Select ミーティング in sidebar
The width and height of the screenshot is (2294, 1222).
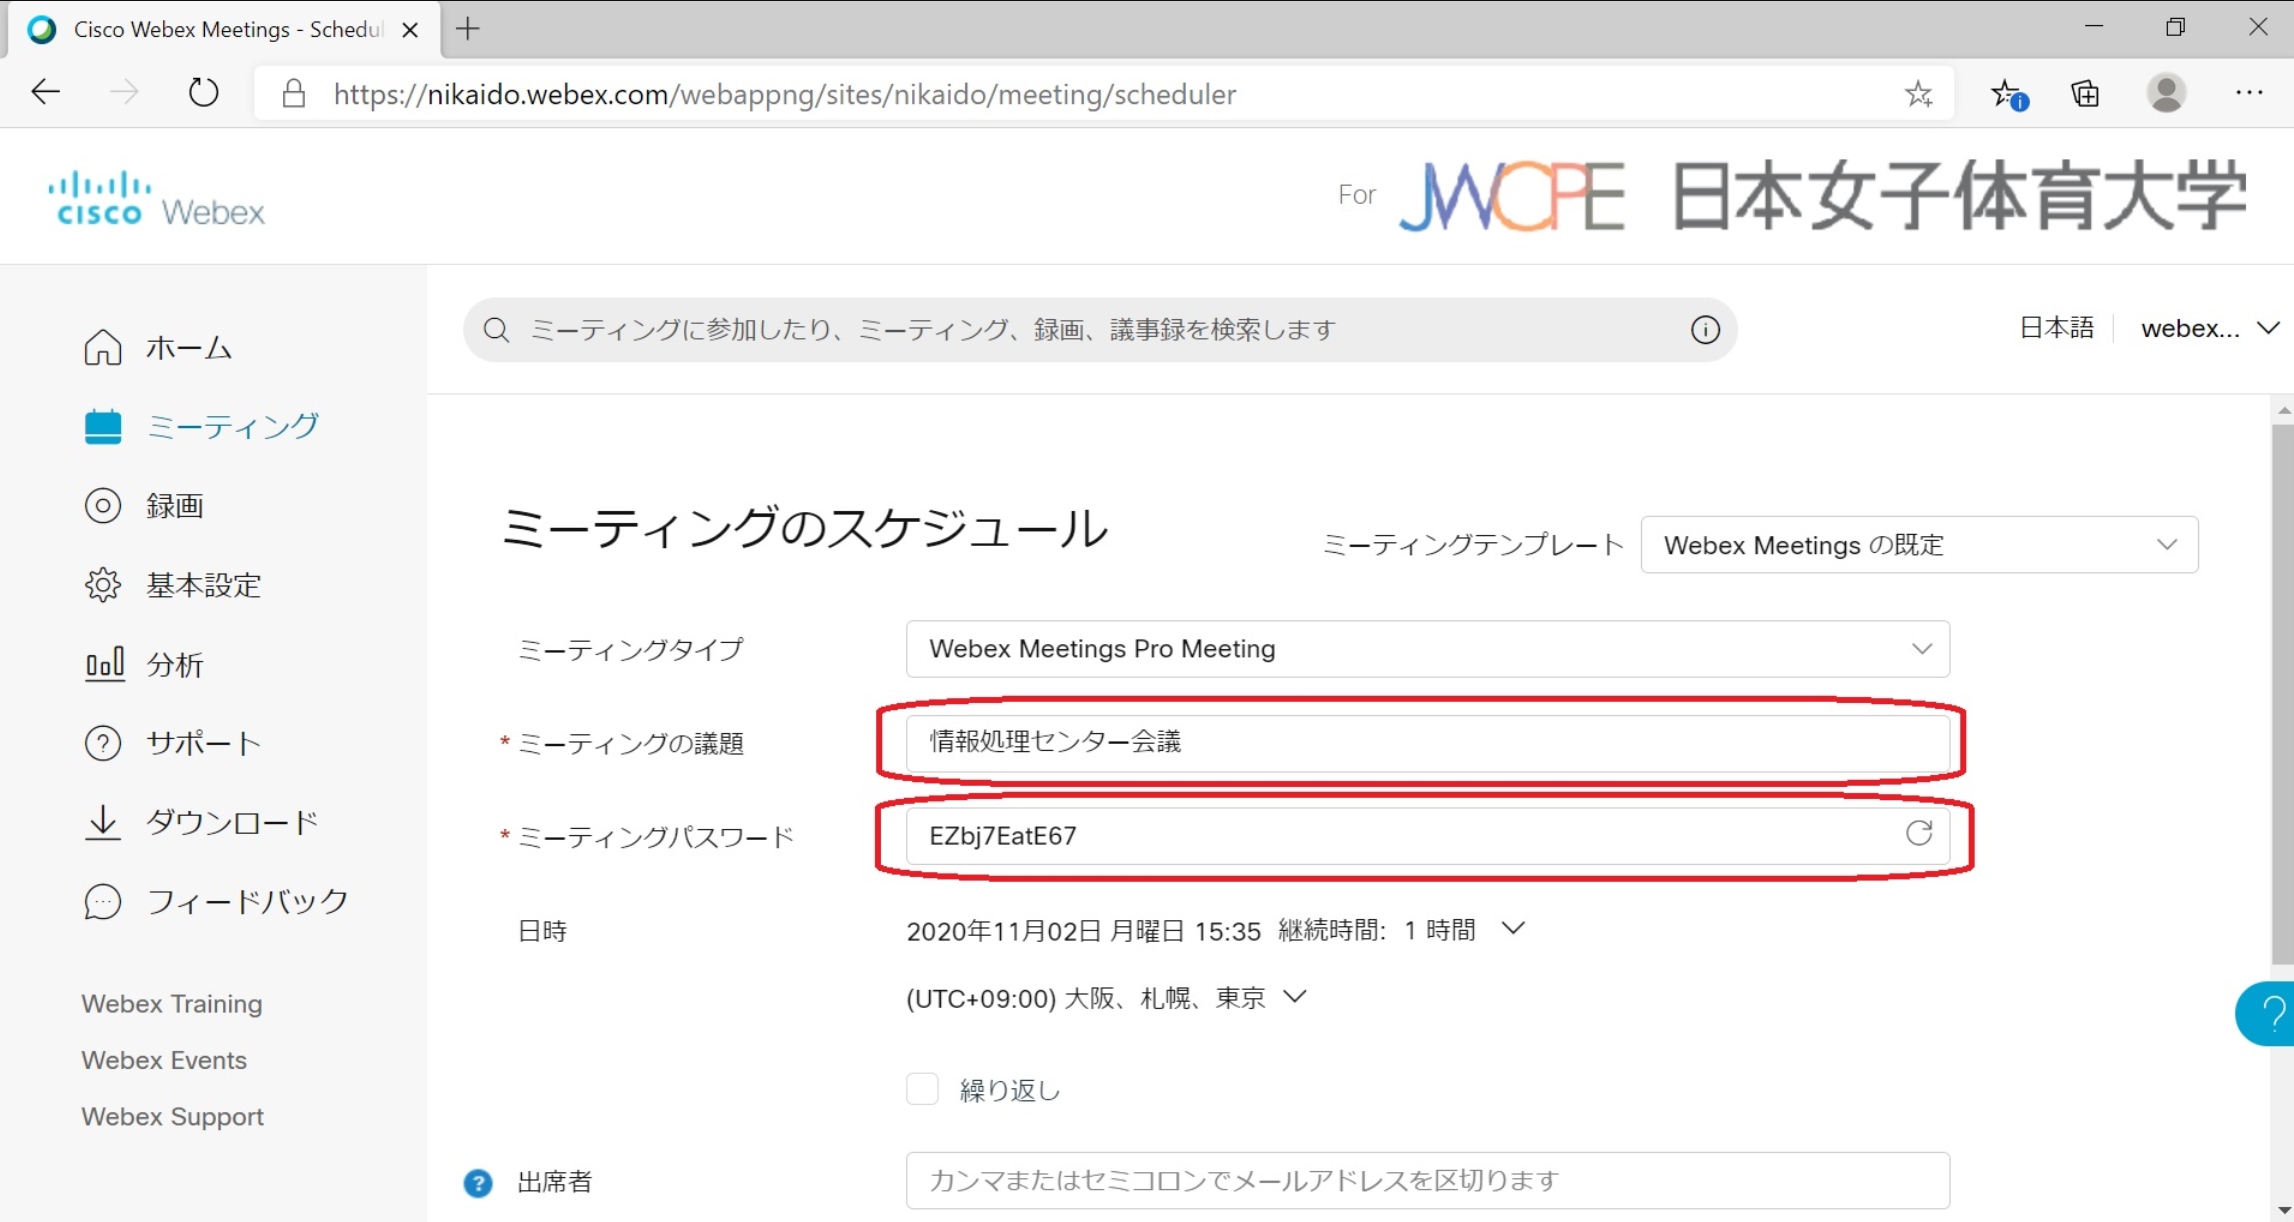(201, 426)
